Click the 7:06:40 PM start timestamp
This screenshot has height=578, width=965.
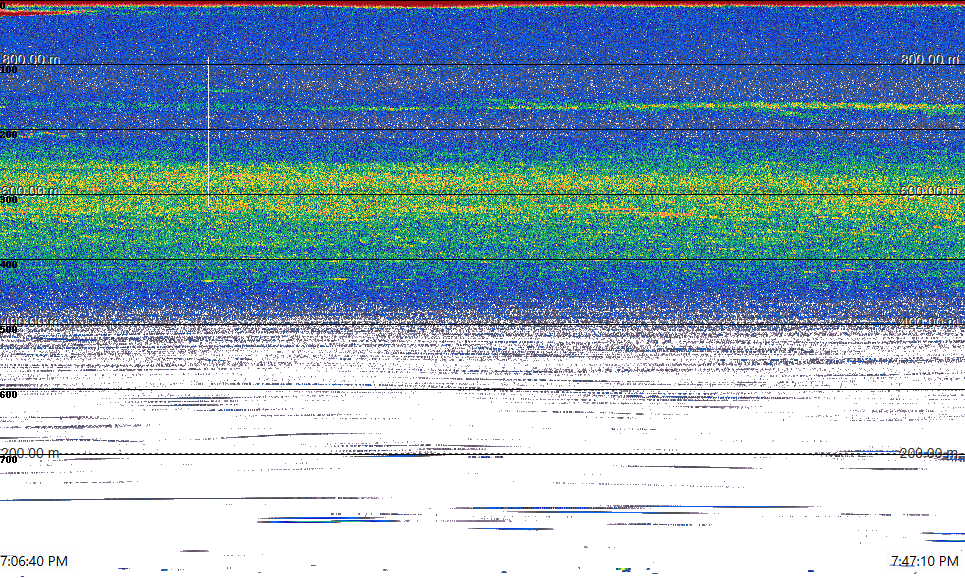pyautogui.click(x=34, y=561)
